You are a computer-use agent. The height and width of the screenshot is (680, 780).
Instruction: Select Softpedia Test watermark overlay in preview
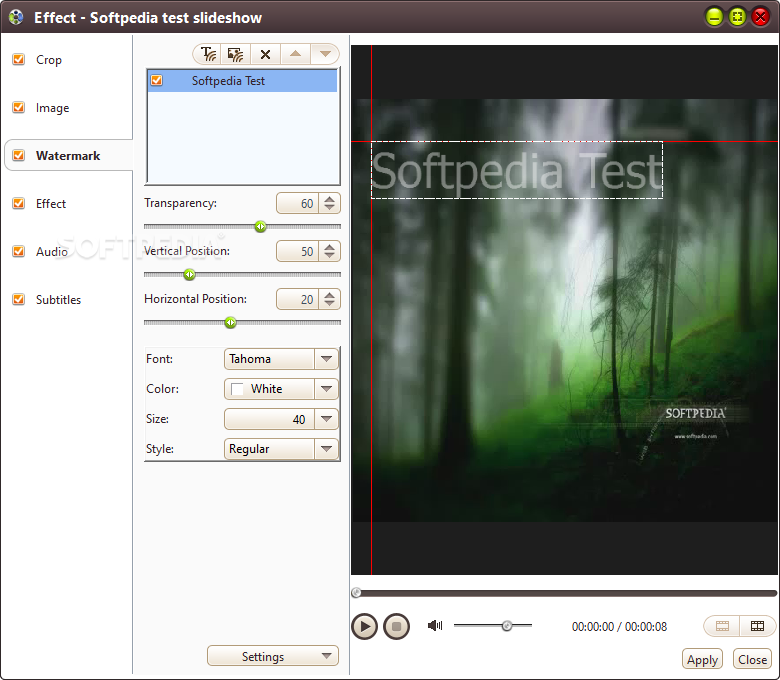pos(517,170)
